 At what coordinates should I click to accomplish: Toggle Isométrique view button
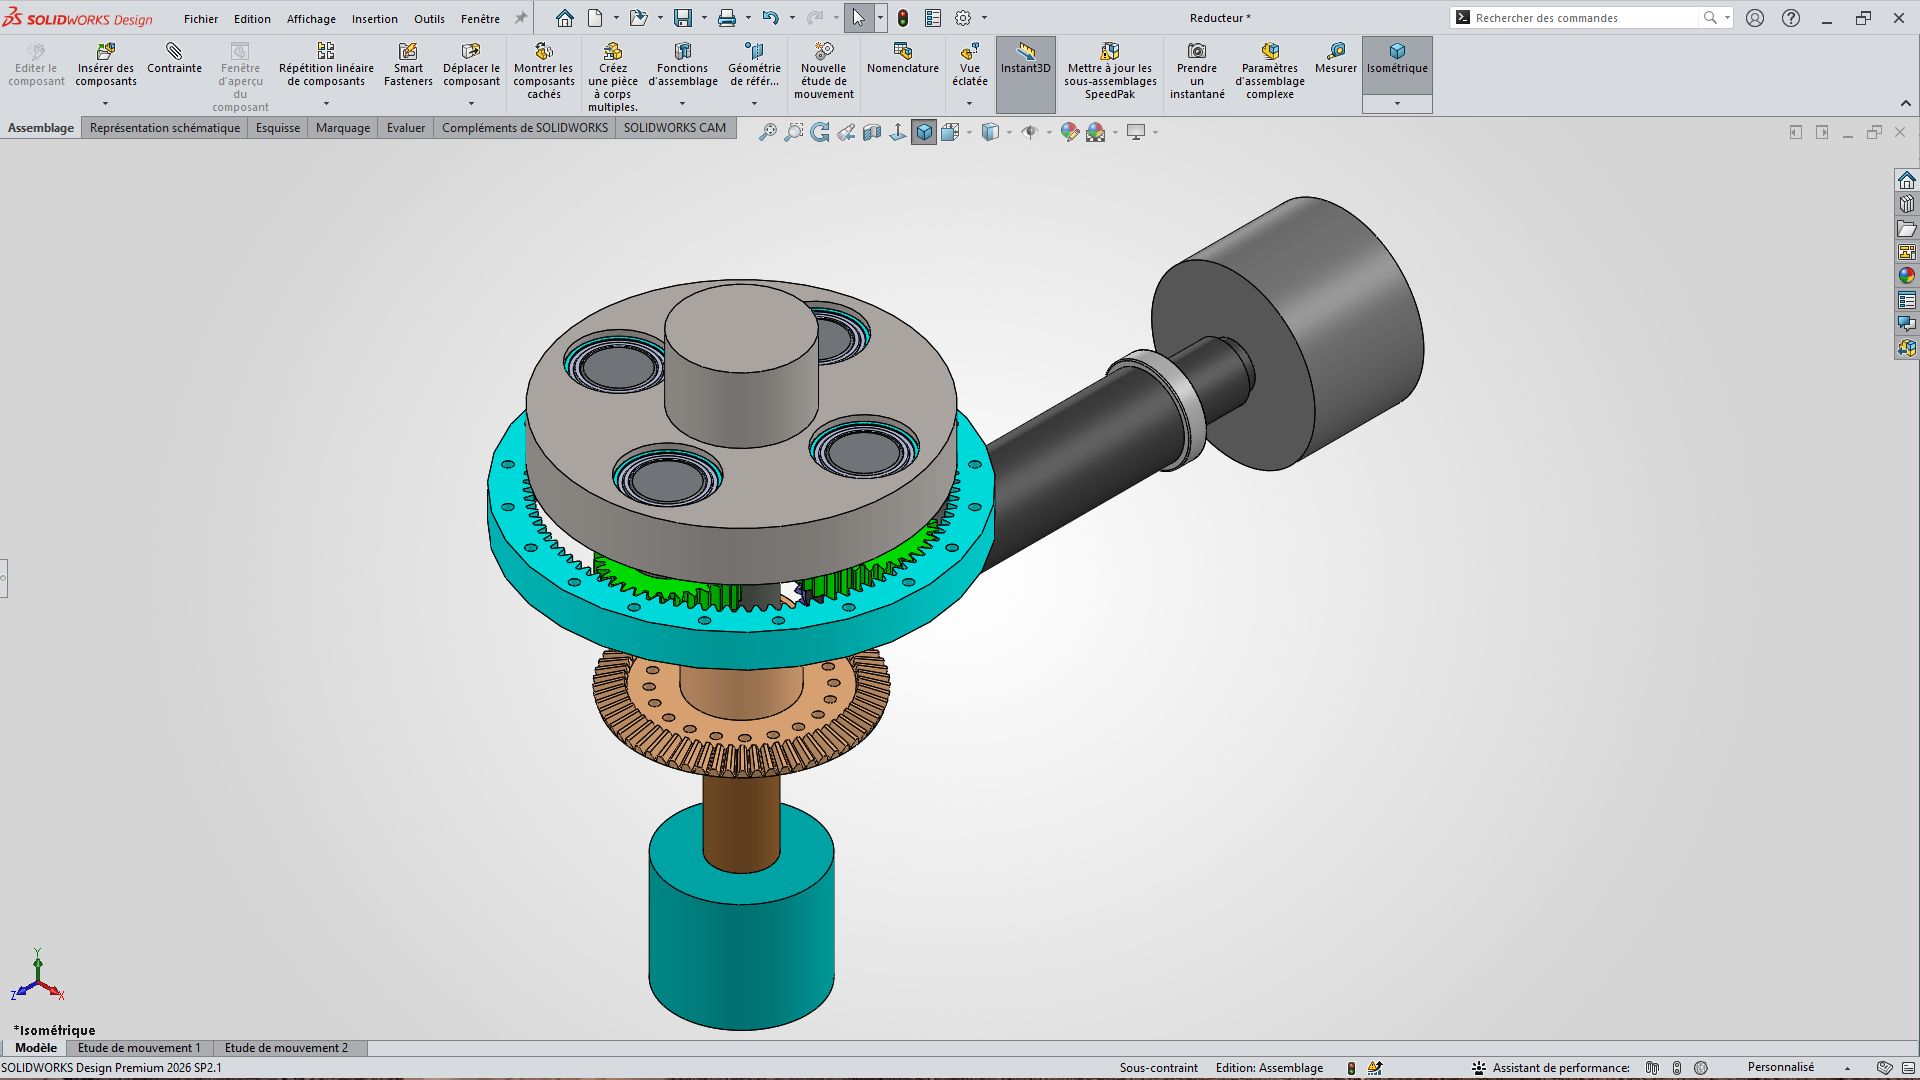coord(1397,66)
